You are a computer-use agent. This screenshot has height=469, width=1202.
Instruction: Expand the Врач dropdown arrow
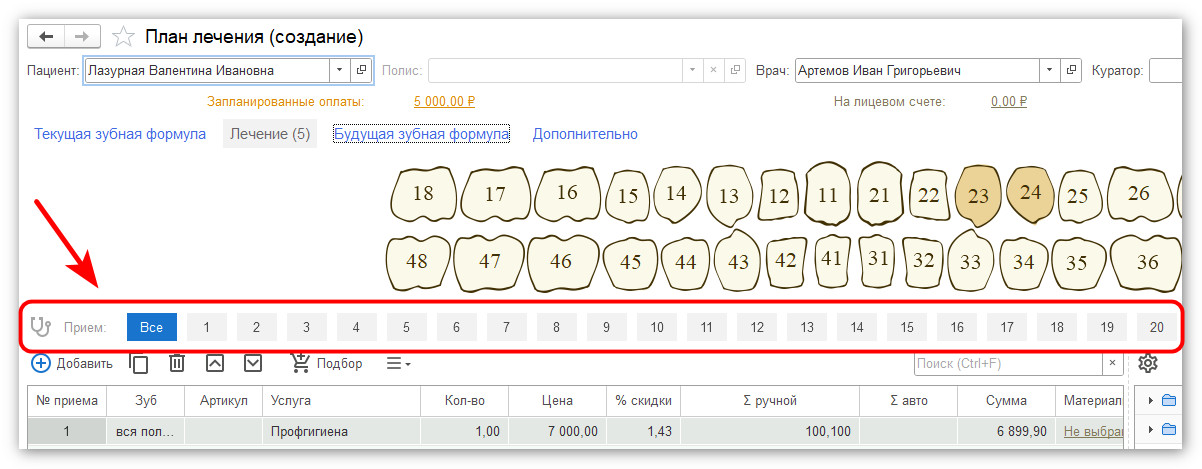[x=1049, y=71]
